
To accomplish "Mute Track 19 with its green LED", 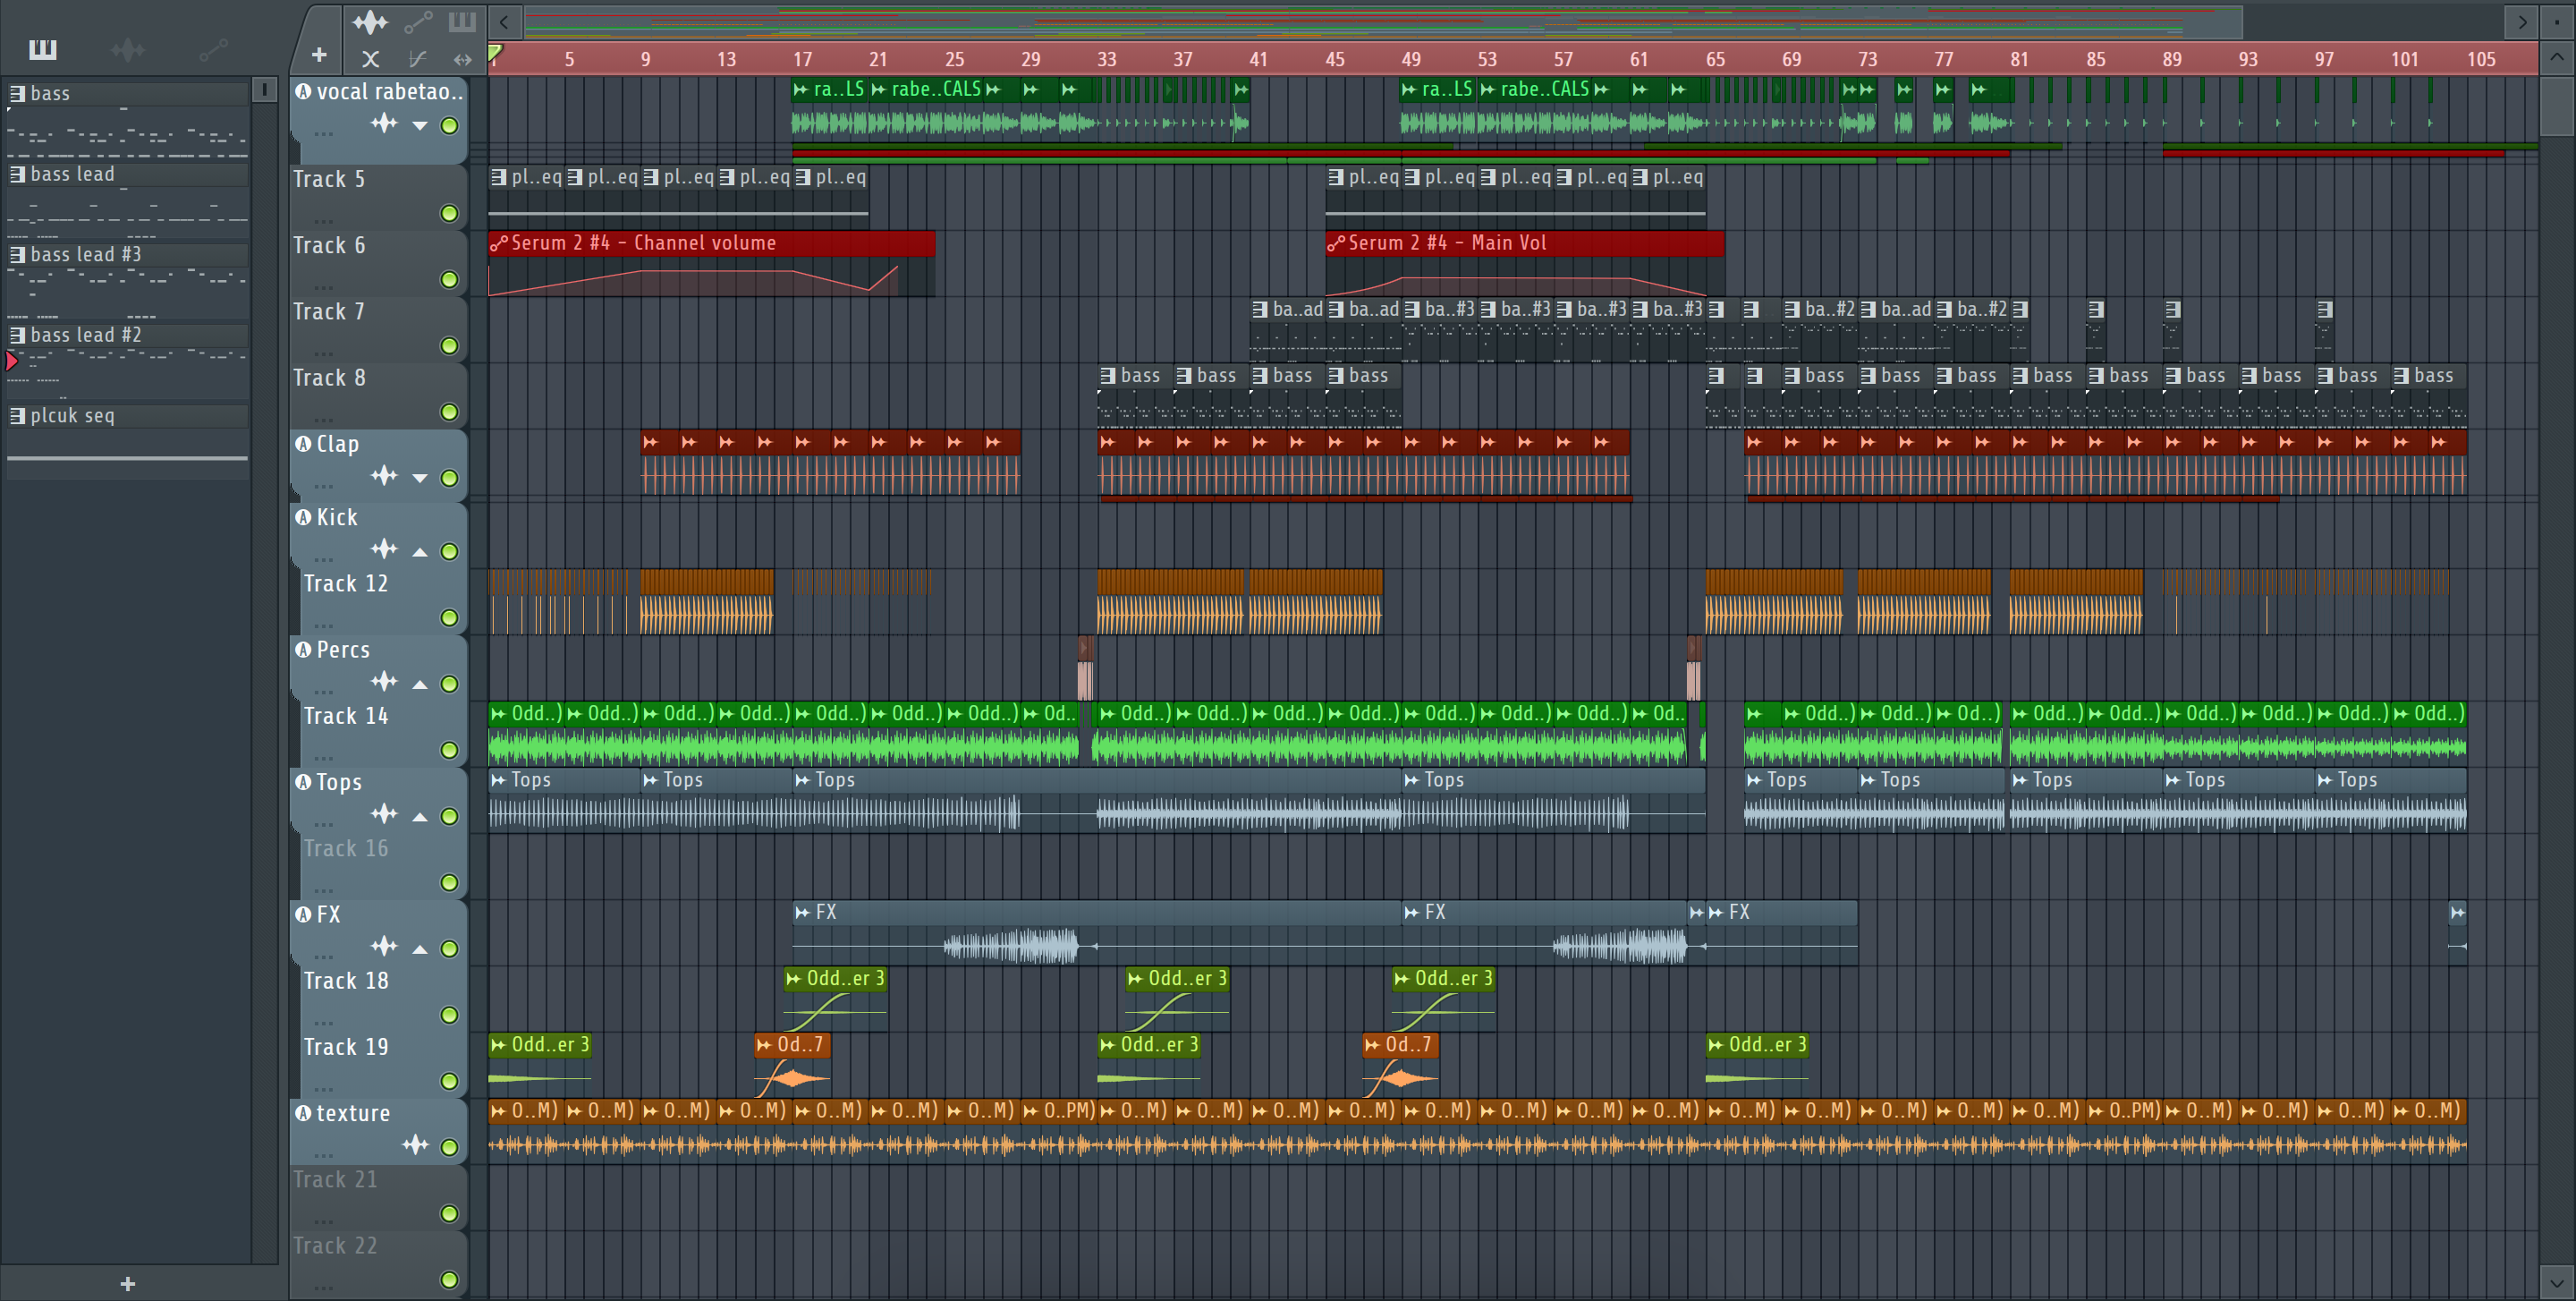I will (x=450, y=1081).
